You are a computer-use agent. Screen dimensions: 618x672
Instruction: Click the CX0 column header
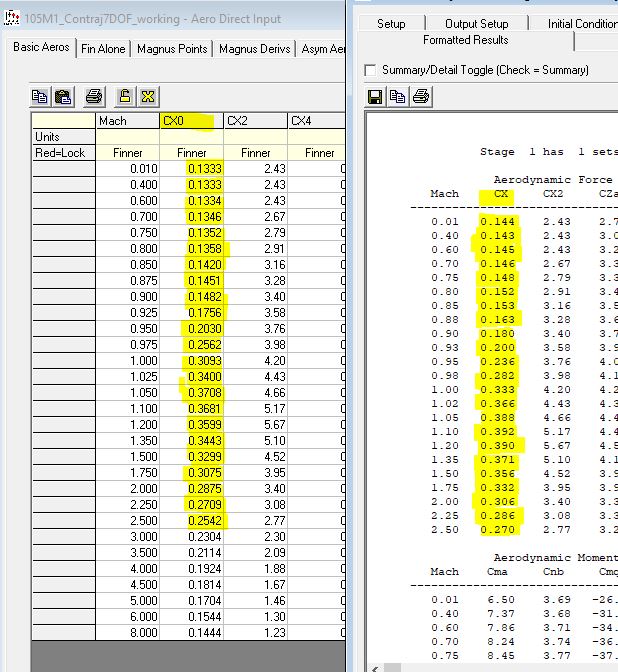tap(191, 121)
